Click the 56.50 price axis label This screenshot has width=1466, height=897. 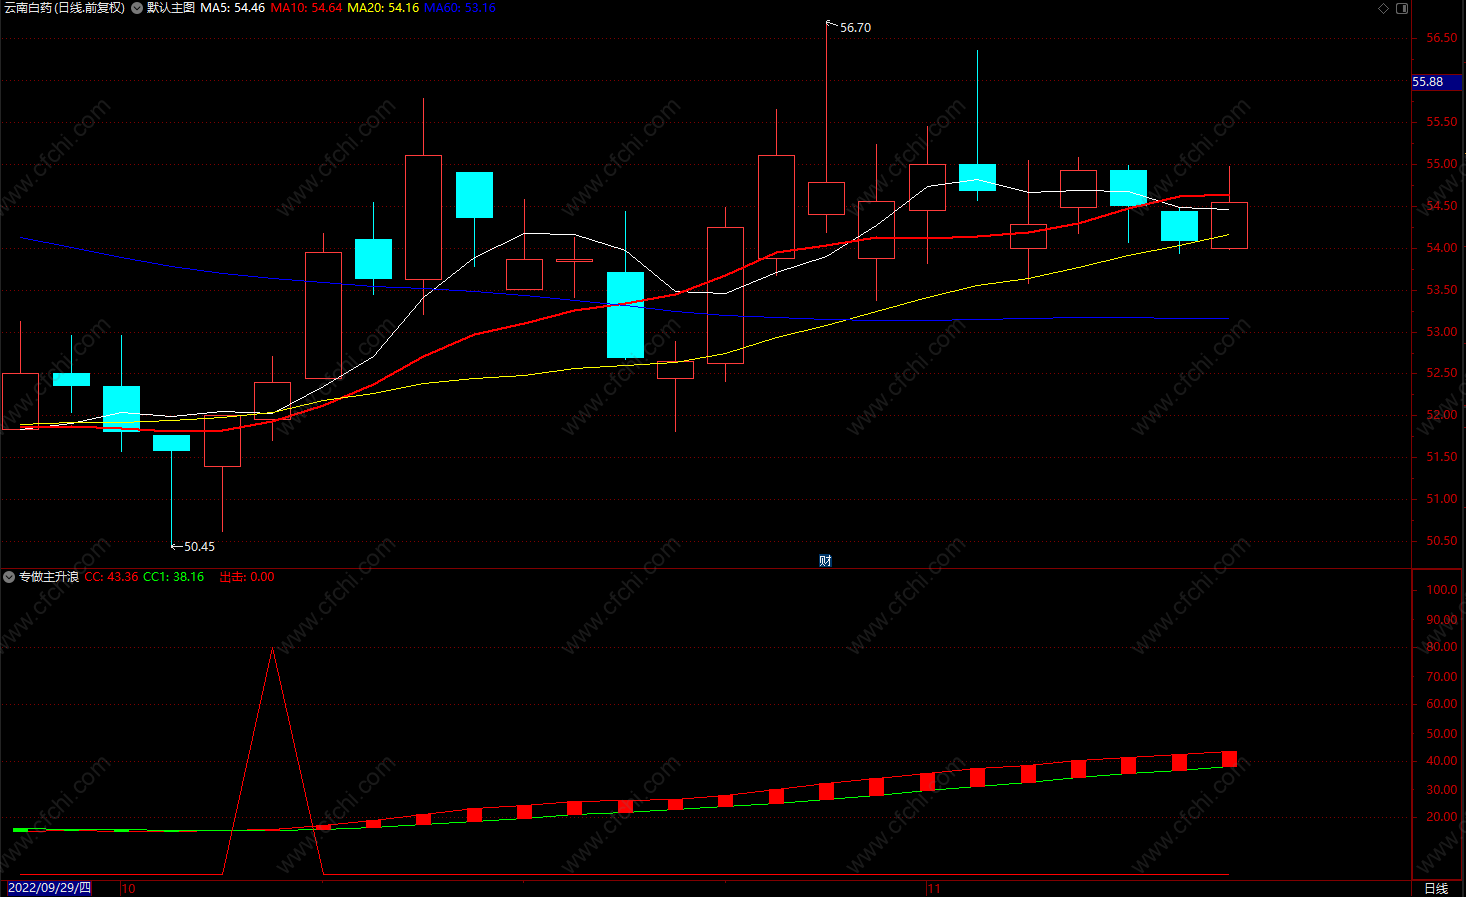tap(1442, 38)
